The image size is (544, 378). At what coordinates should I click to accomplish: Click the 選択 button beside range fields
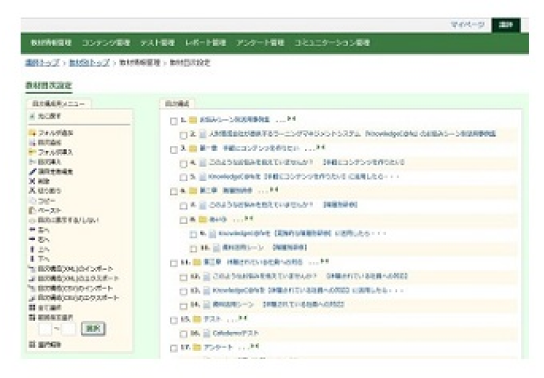tap(93, 328)
